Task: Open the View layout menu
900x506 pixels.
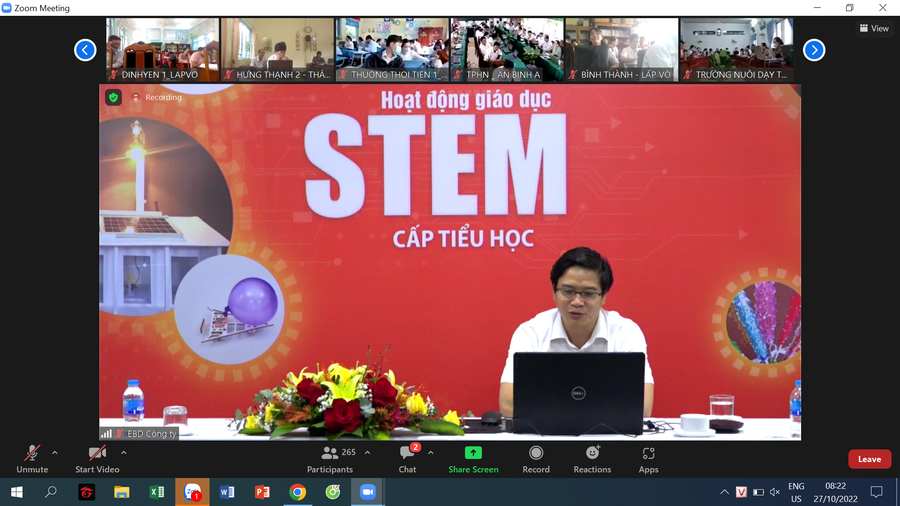Action: 874,28
